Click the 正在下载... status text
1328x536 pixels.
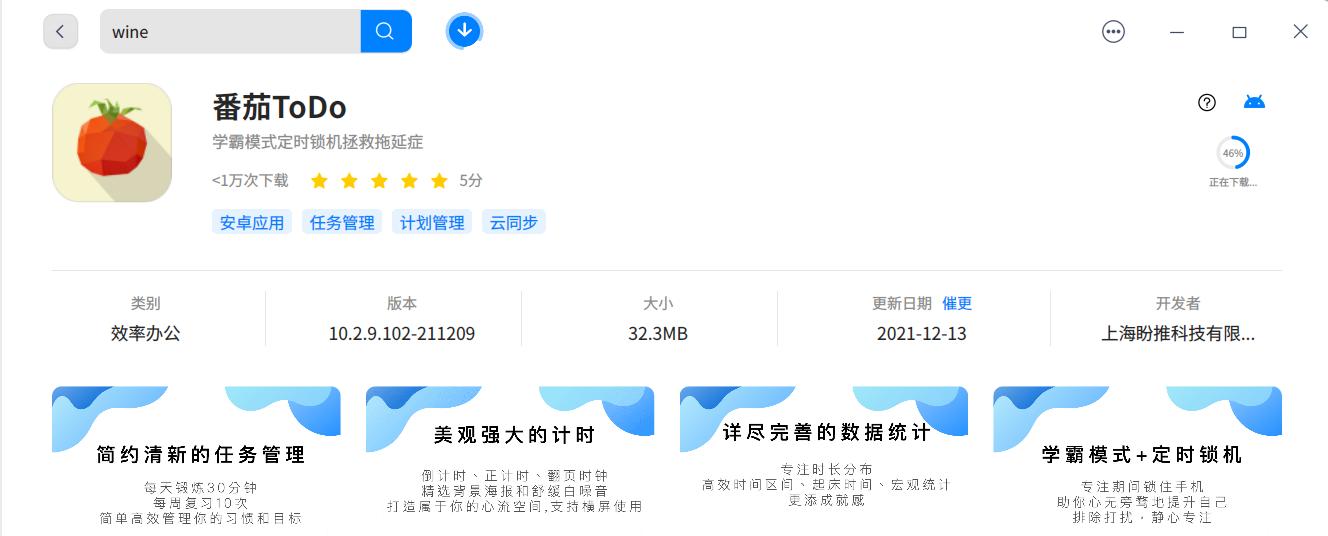point(1233,183)
